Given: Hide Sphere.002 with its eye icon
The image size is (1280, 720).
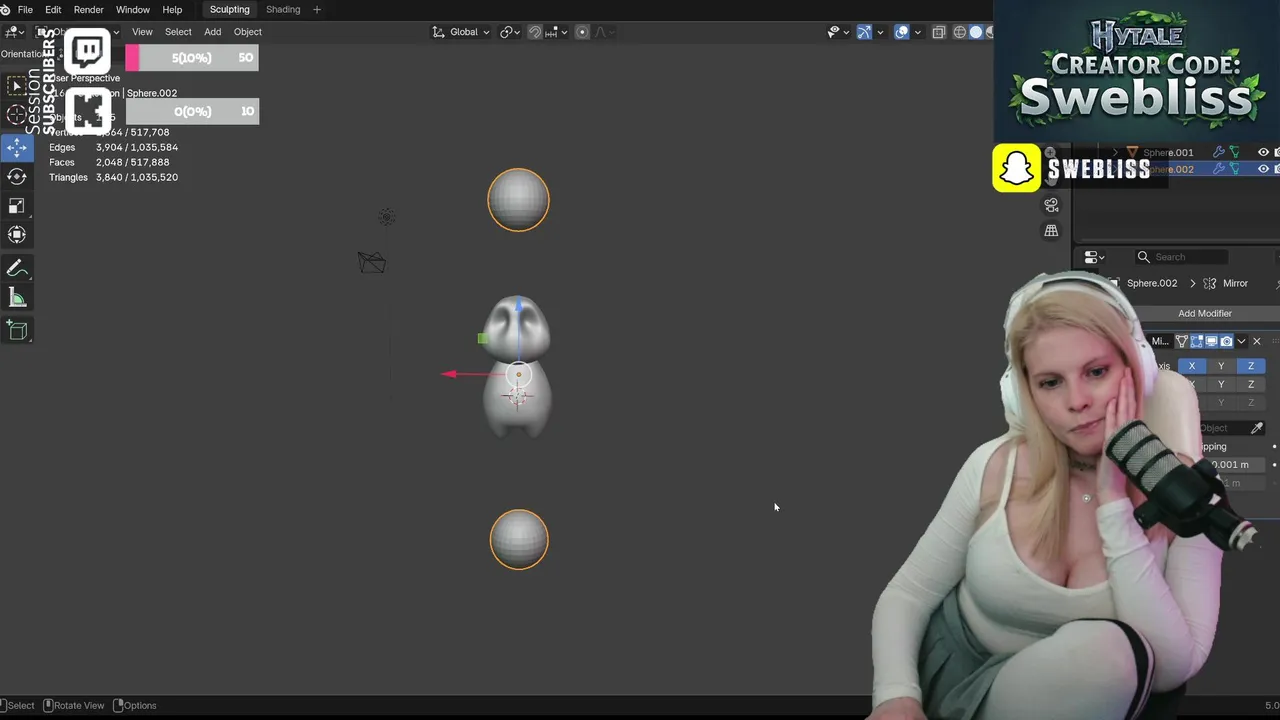Looking at the screenshot, I should pos(1263,169).
